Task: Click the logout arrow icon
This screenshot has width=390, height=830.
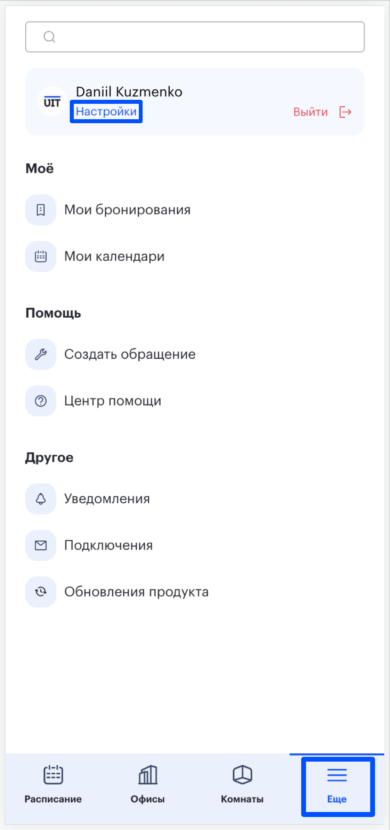Action: pos(345,112)
